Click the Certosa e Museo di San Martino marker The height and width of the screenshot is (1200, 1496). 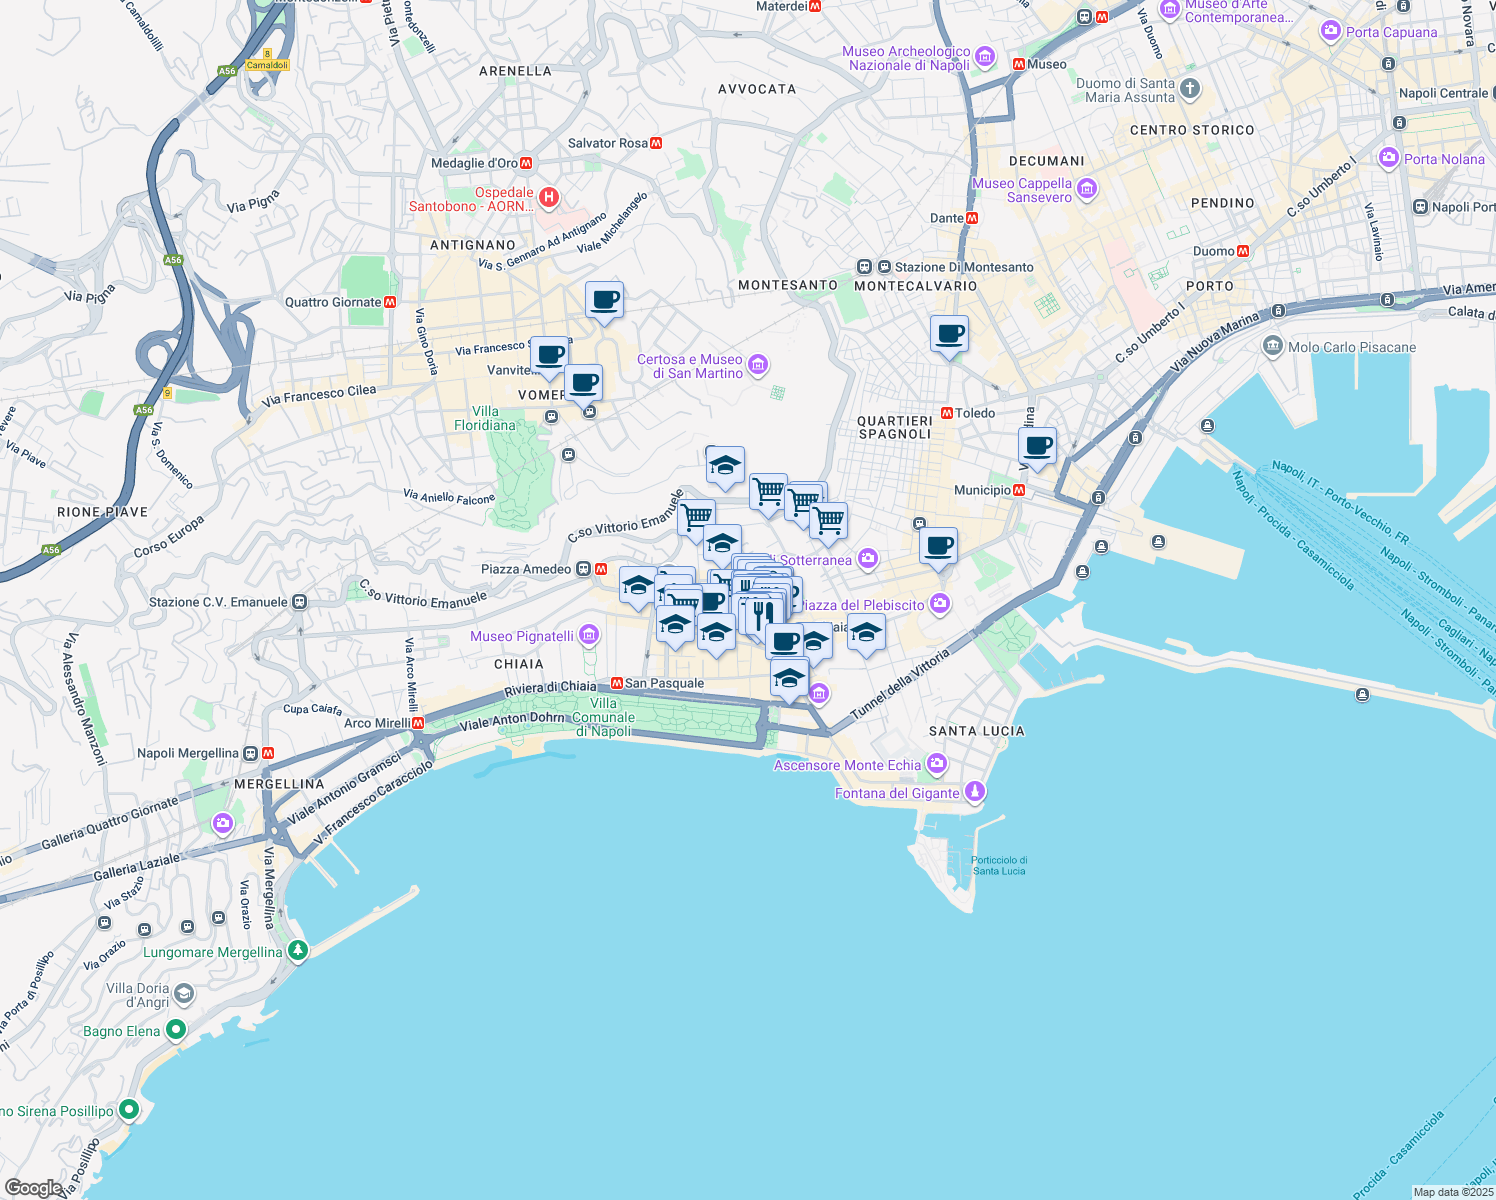click(757, 366)
